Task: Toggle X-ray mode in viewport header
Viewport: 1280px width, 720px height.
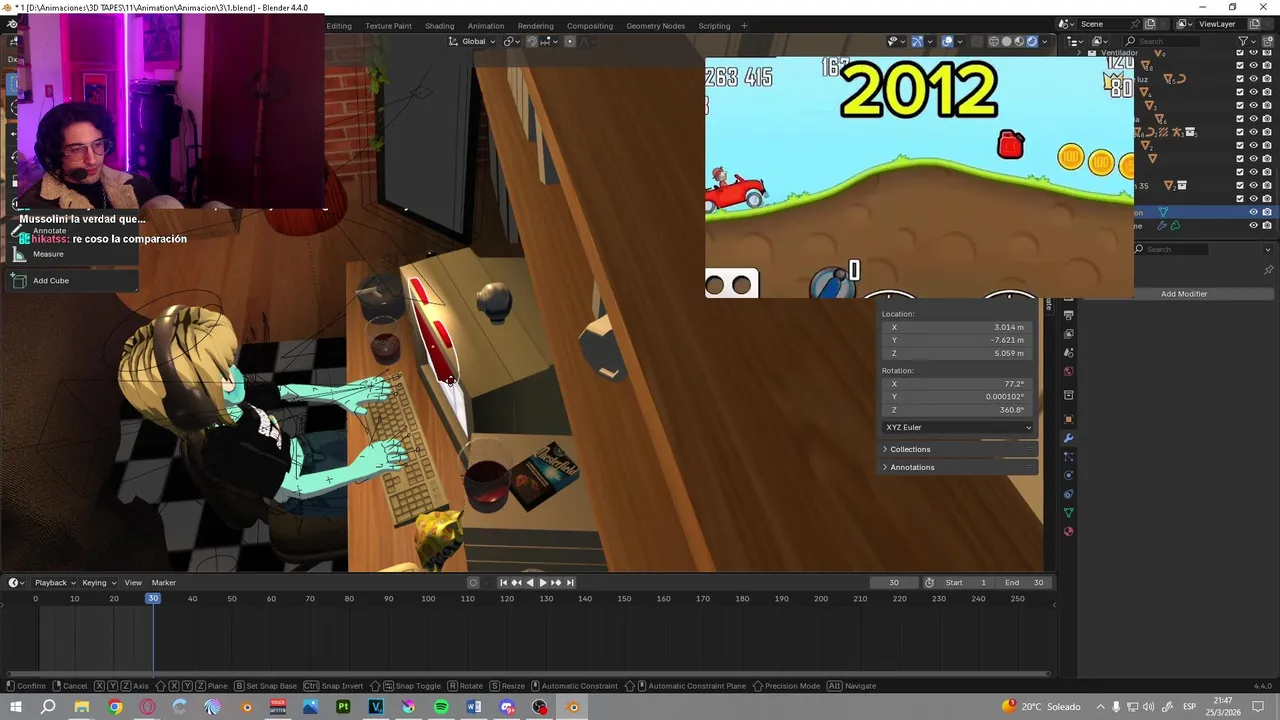Action: [x=977, y=42]
